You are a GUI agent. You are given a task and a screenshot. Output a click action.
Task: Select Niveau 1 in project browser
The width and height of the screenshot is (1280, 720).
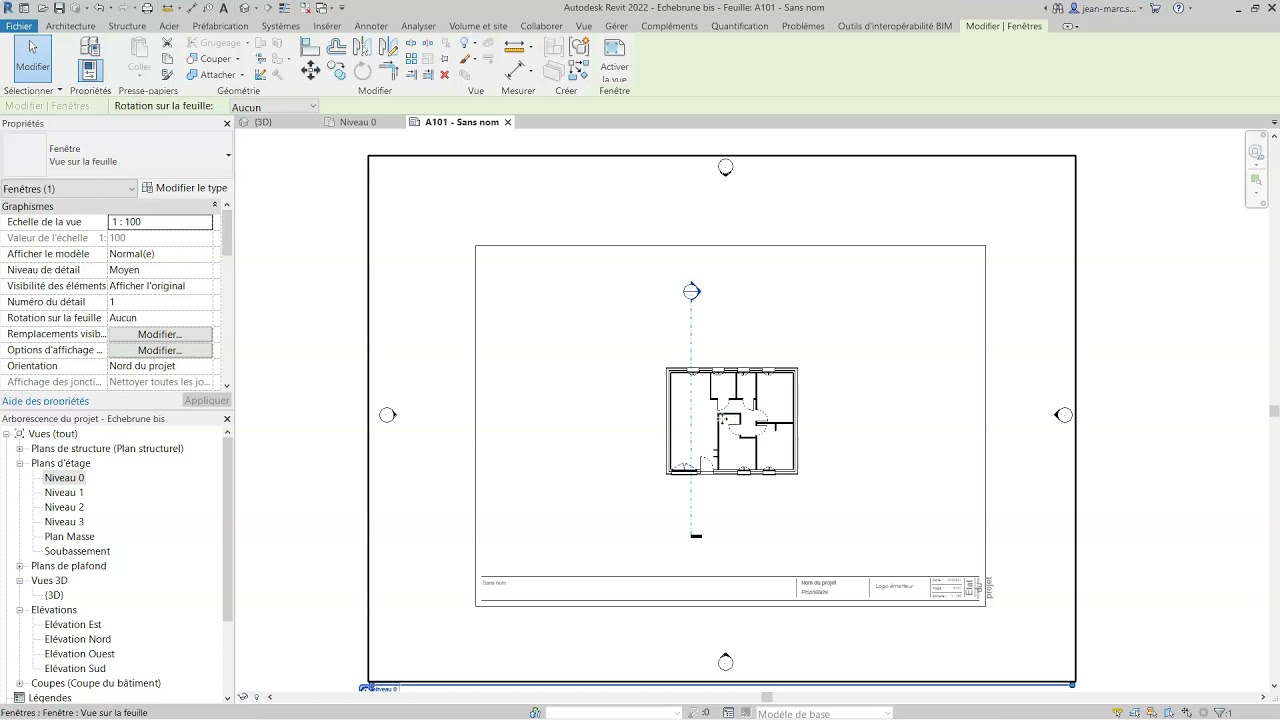click(x=64, y=493)
